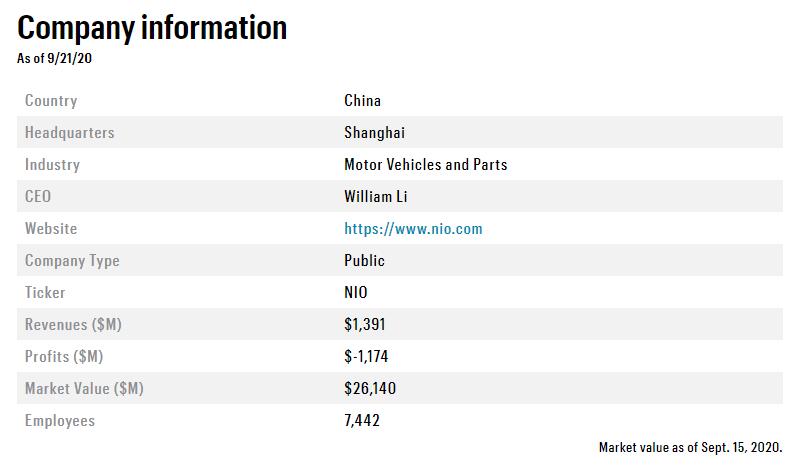Select the Revenues ($M) label

point(73,325)
